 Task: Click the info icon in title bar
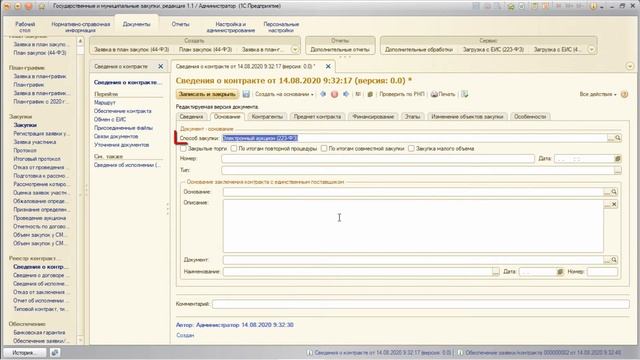tap(593, 6)
